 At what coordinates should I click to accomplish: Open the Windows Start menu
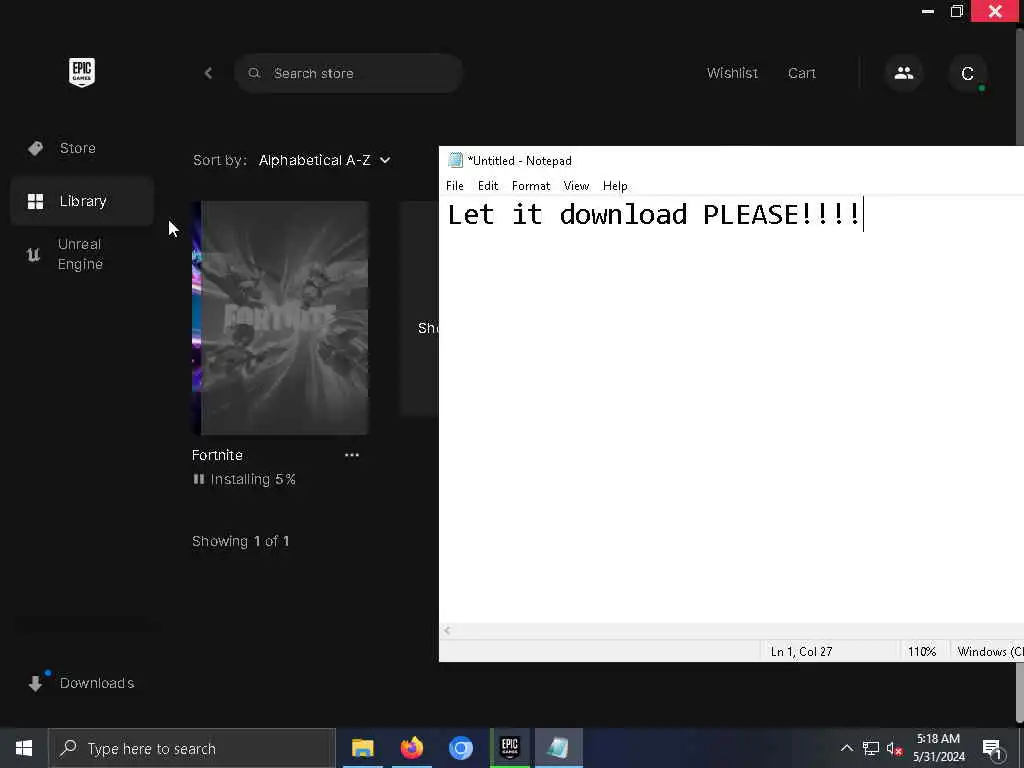24,748
